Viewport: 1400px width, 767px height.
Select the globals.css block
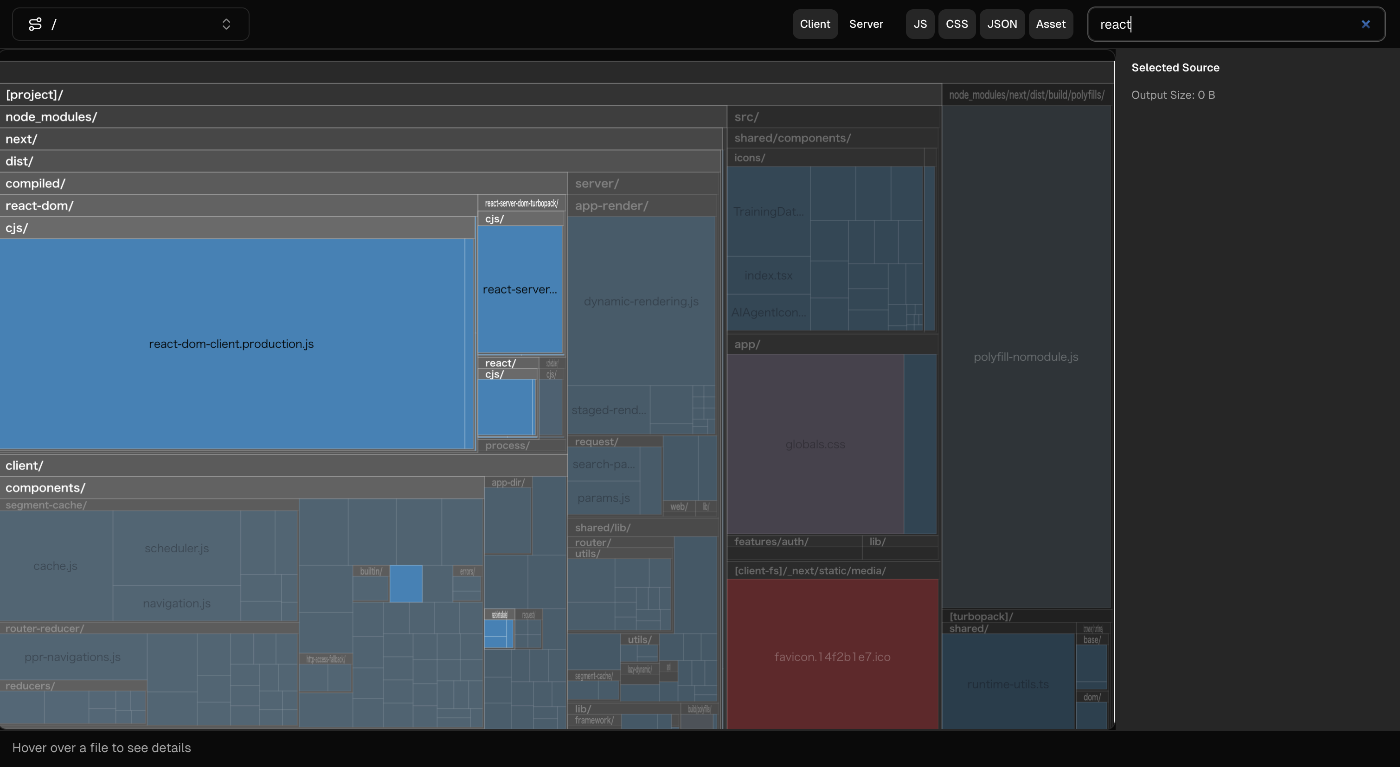816,444
